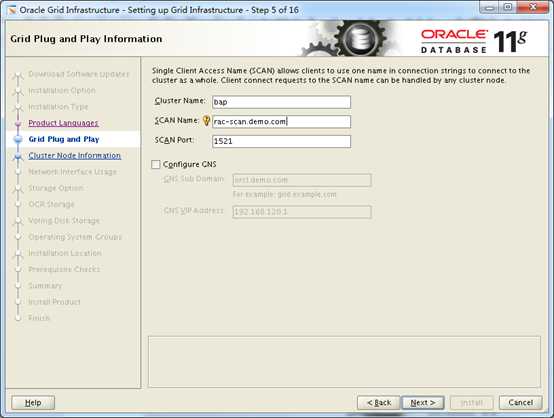Click the Prerequisite Checks step
554x418 pixels.
pyautogui.click(x=64, y=269)
